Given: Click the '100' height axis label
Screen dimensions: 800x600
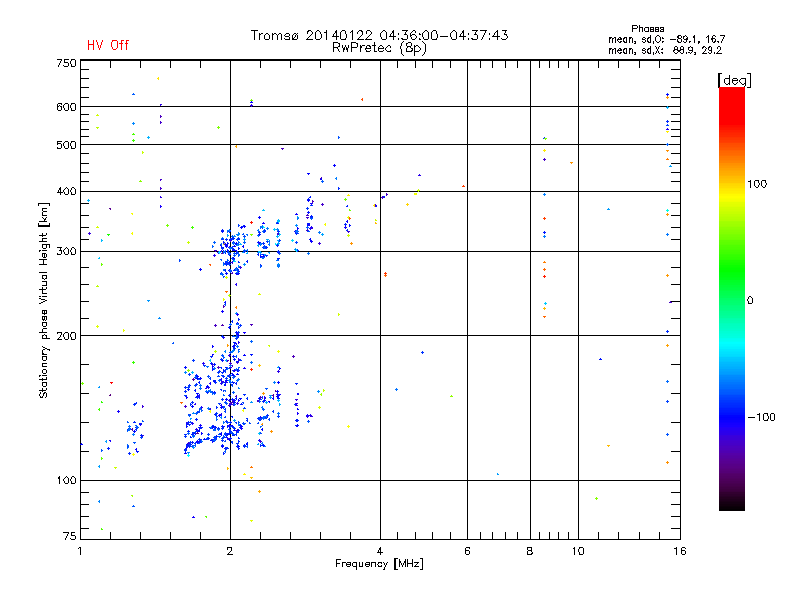Looking at the screenshot, I should (66, 481).
